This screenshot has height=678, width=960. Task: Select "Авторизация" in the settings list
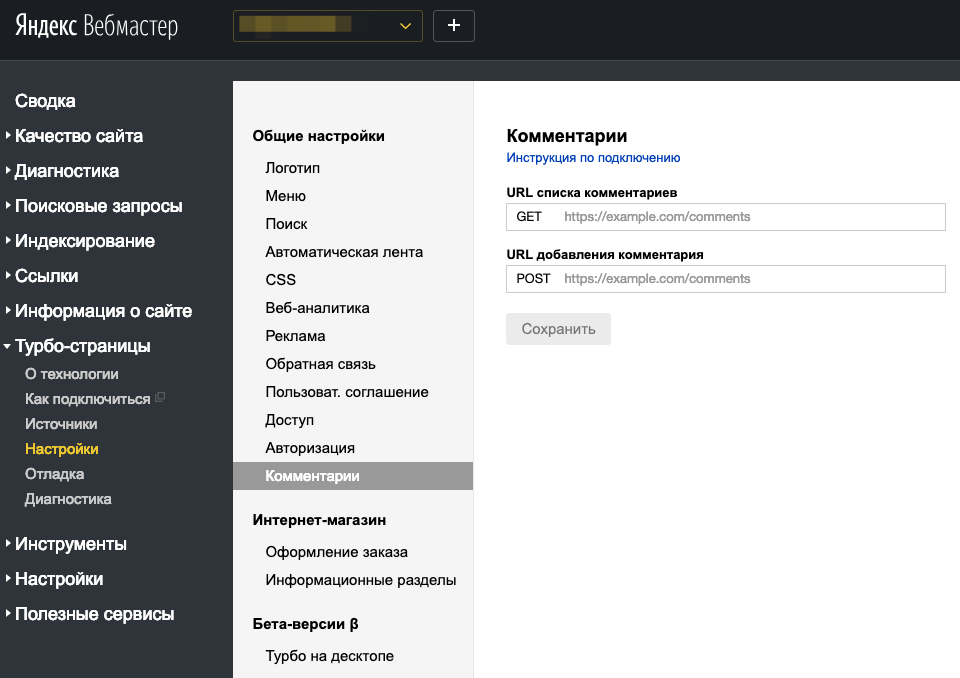[x=308, y=447]
